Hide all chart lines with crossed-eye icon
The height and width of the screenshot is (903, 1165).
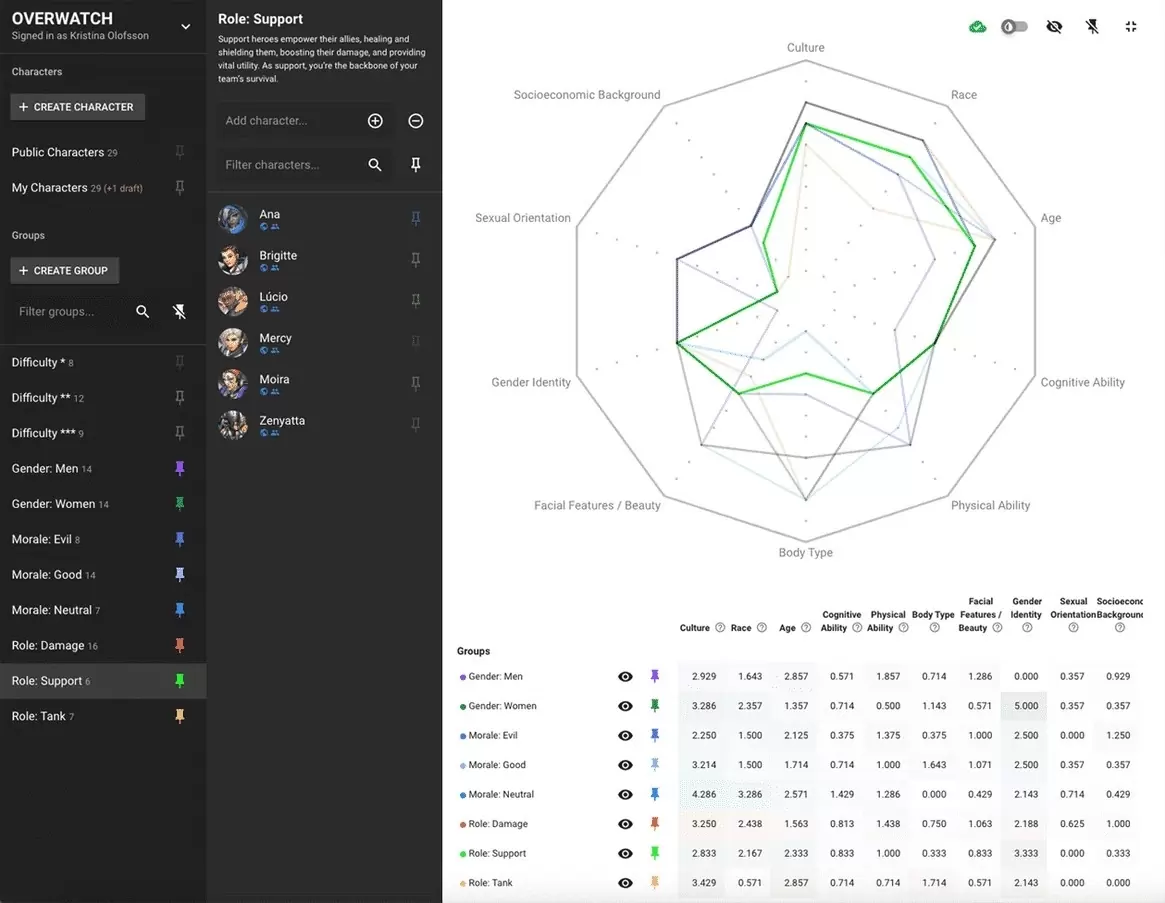pyautogui.click(x=1054, y=27)
